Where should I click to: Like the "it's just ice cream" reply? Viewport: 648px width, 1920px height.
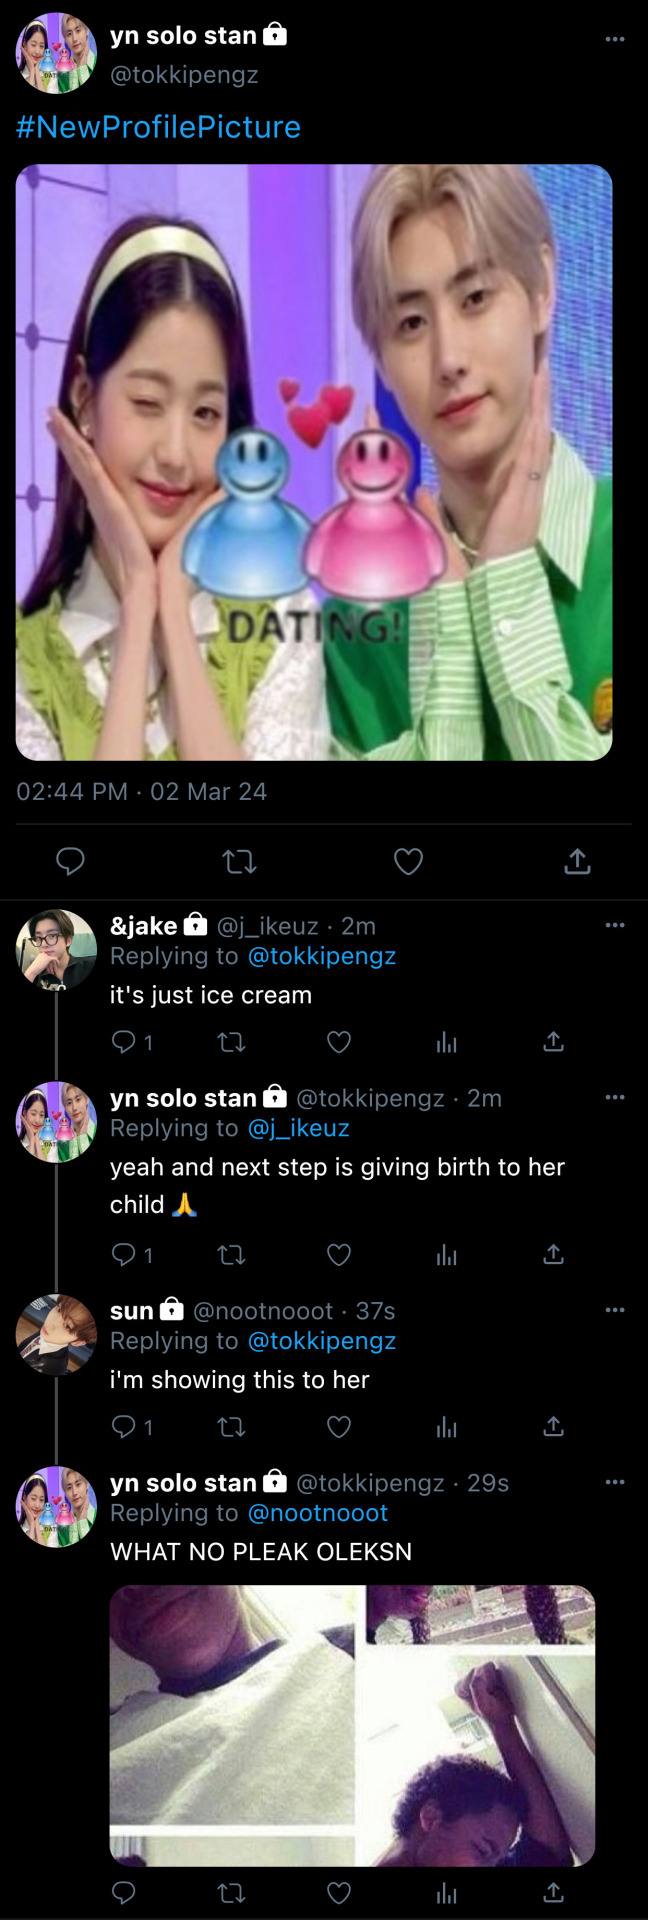(x=339, y=1042)
